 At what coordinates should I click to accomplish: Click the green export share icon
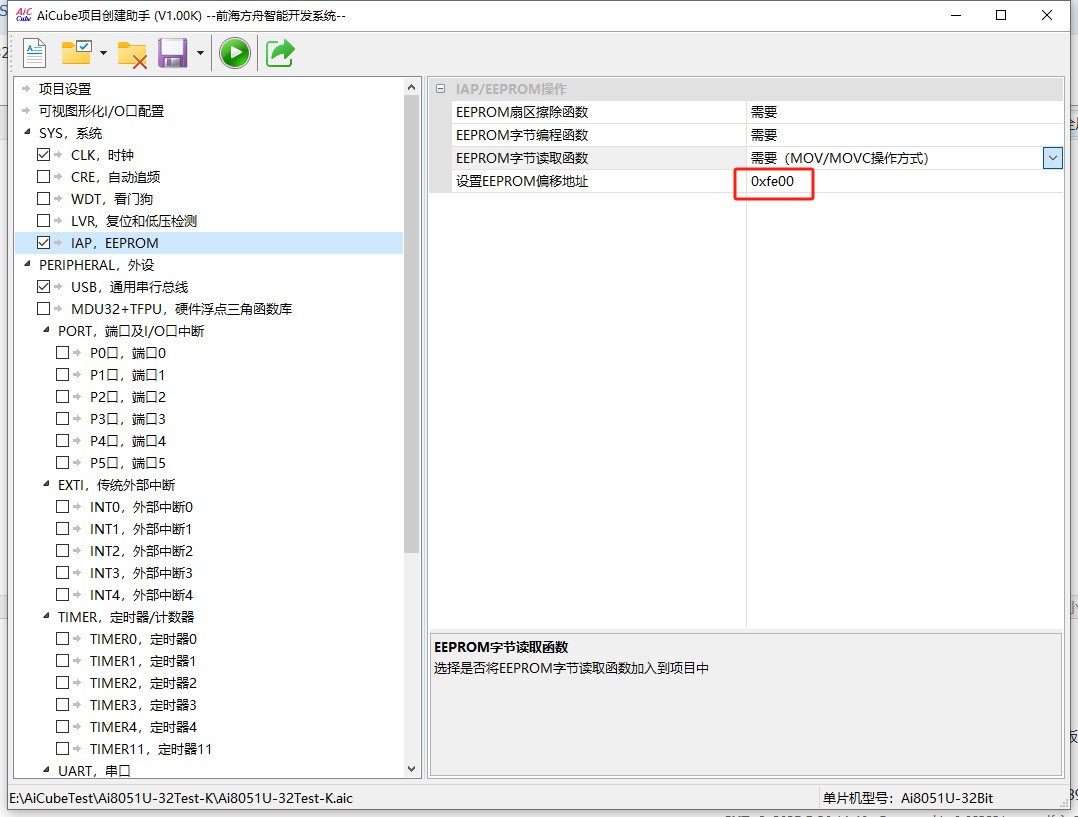tap(280, 53)
